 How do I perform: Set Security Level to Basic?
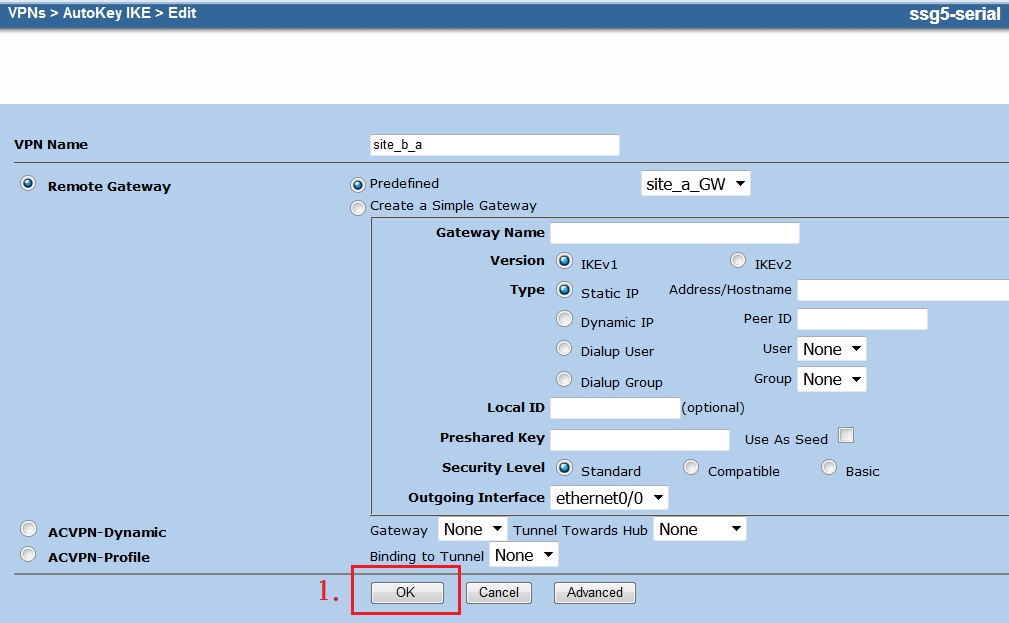click(x=828, y=468)
